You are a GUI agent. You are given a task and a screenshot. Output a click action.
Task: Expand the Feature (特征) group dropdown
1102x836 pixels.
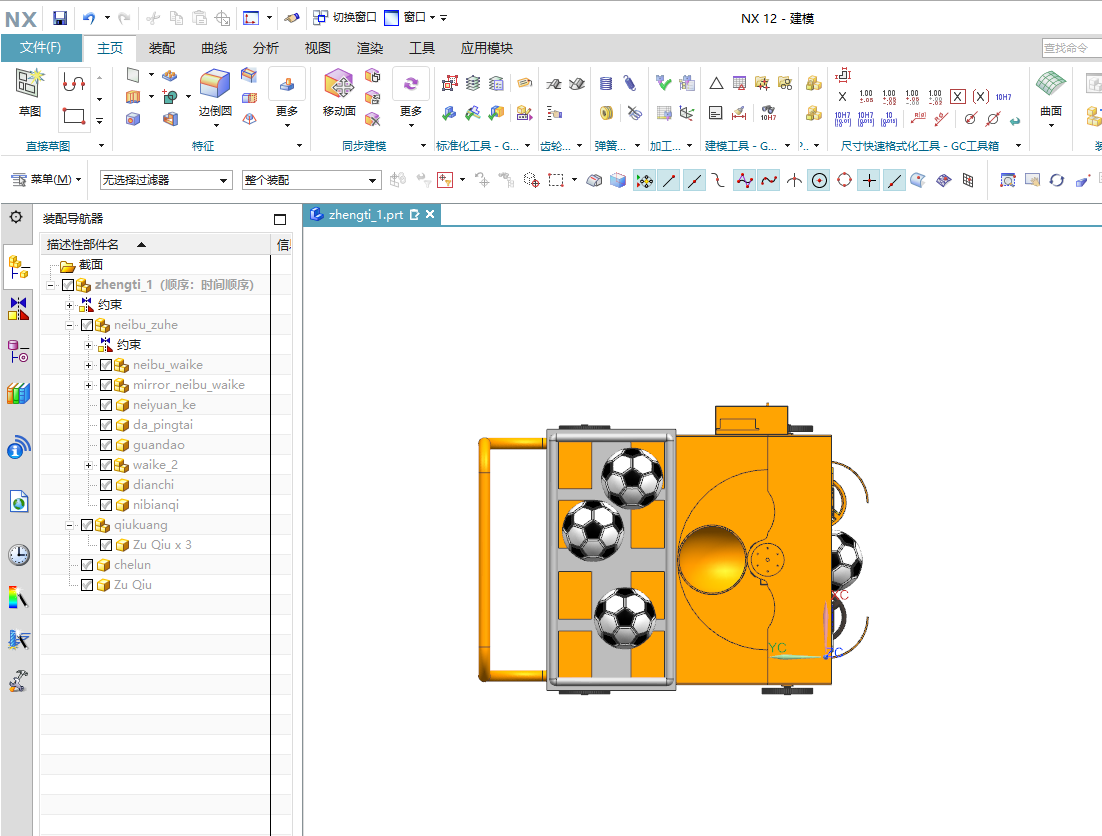(x=299, y=145)
